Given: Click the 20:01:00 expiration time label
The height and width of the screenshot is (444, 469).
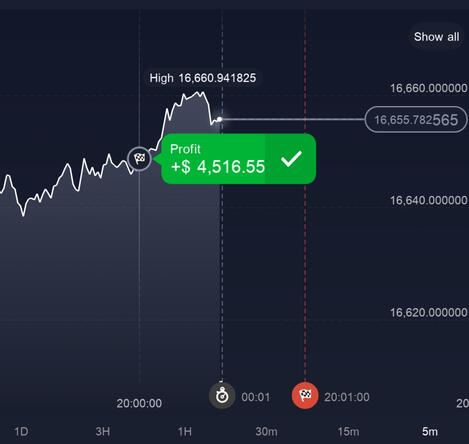Looking at the screenshot, I should [x=347, y=397].
